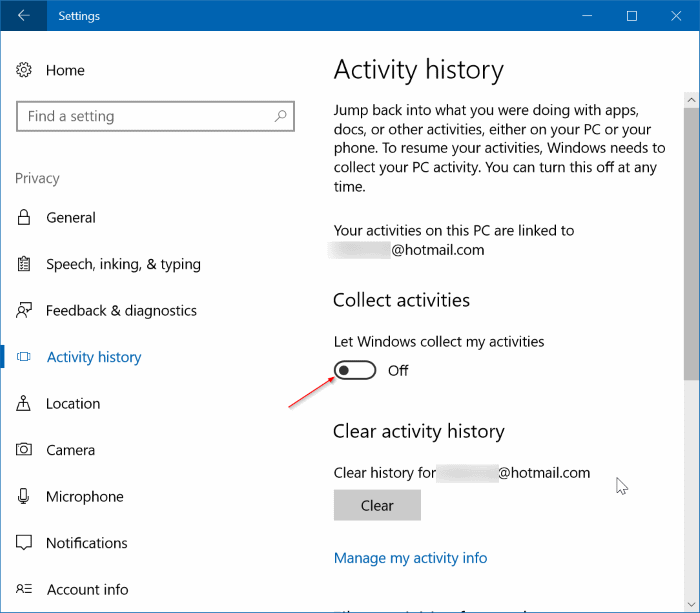Close the Settings window
This screenshot has width=700, height=613.
pyautogui.click(x=676, y=16)
